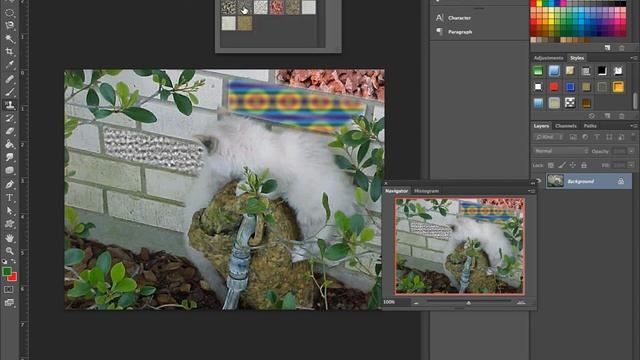Open the Opacity slider arrow
This screenshot has height=360, width=640.
631,151
